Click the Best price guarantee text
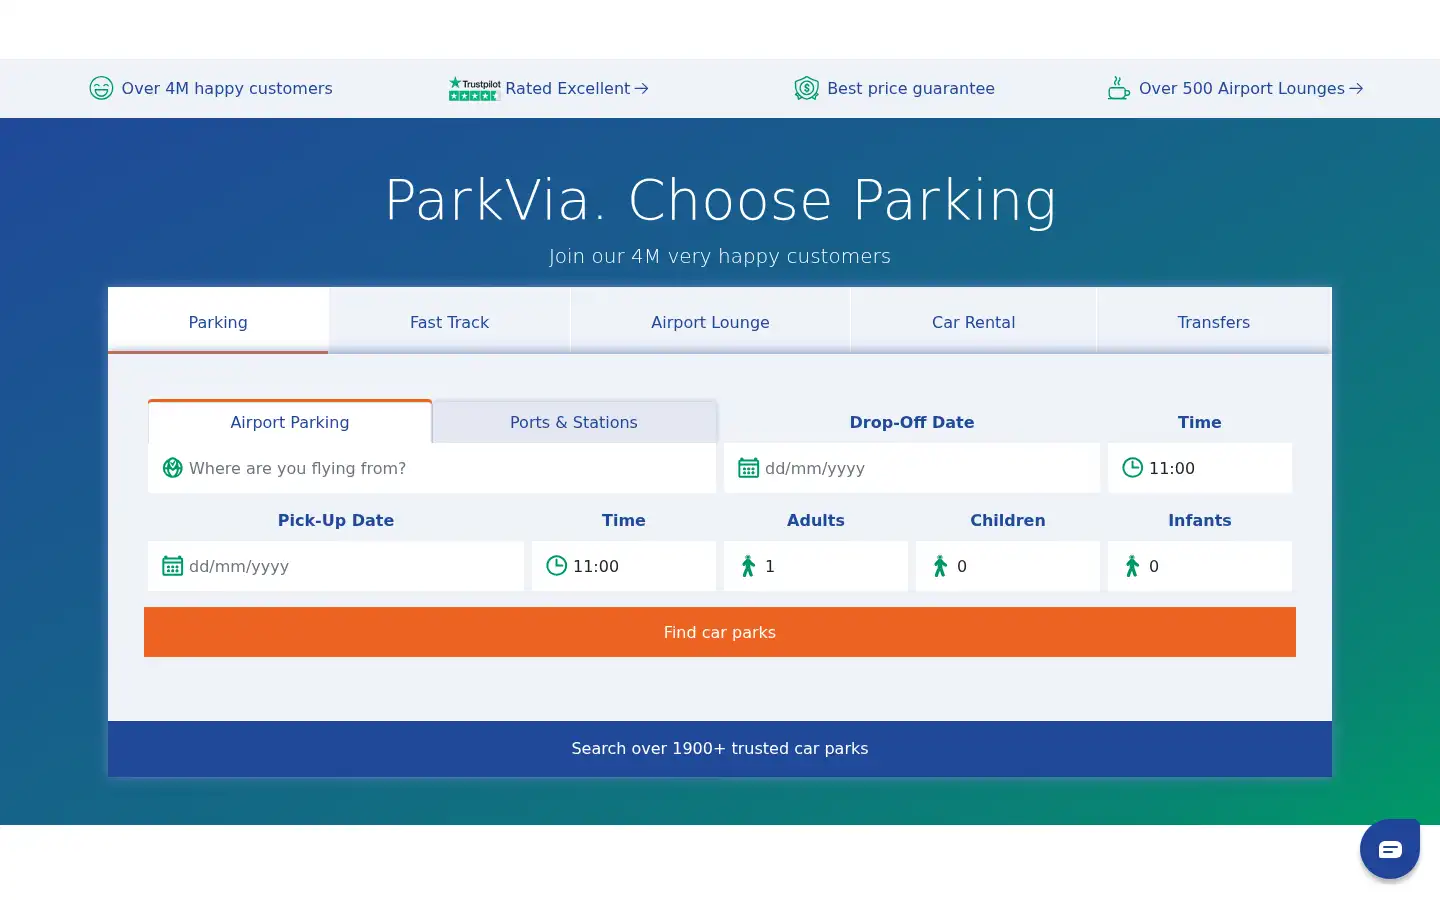The width and height of the screenshot is (1440, 900). tap(911, 88)
